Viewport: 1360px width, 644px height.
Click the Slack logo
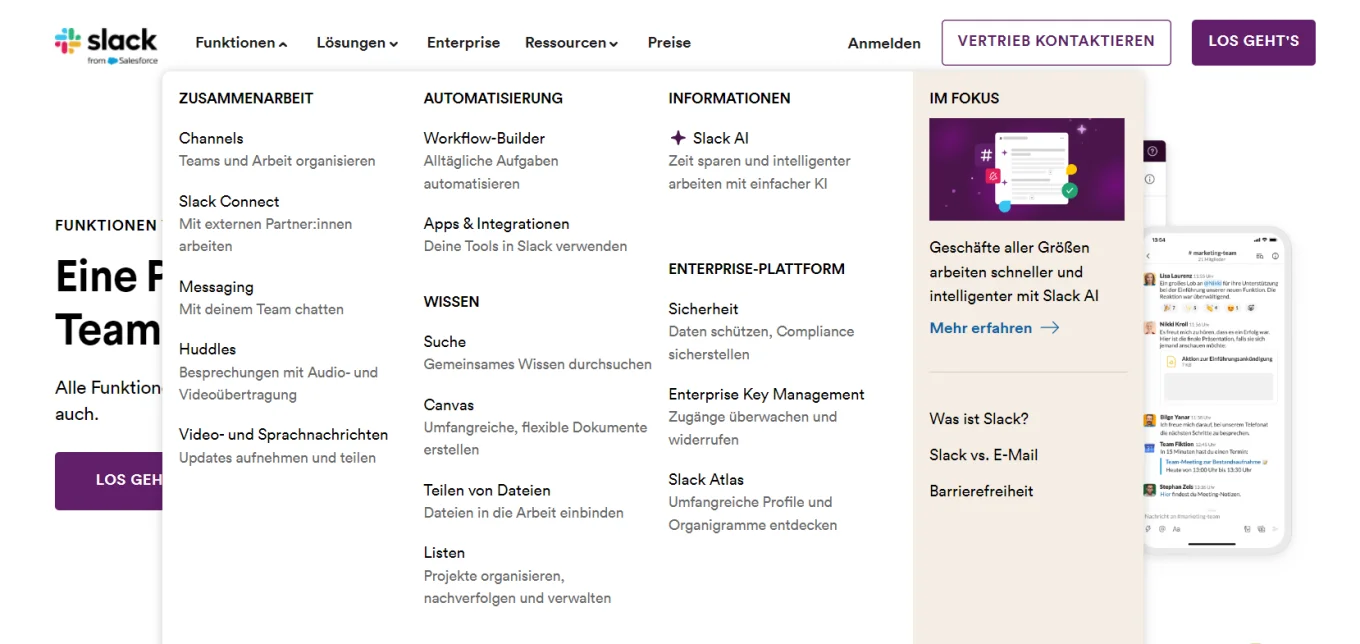pos(106,46)
